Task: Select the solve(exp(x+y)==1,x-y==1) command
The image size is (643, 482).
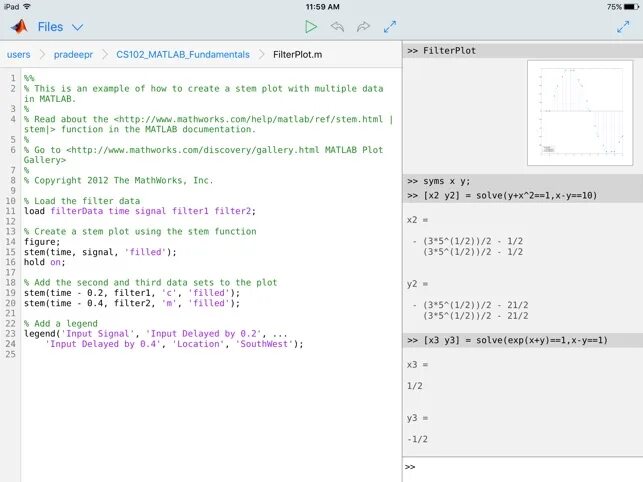Action: pos(523,340)
